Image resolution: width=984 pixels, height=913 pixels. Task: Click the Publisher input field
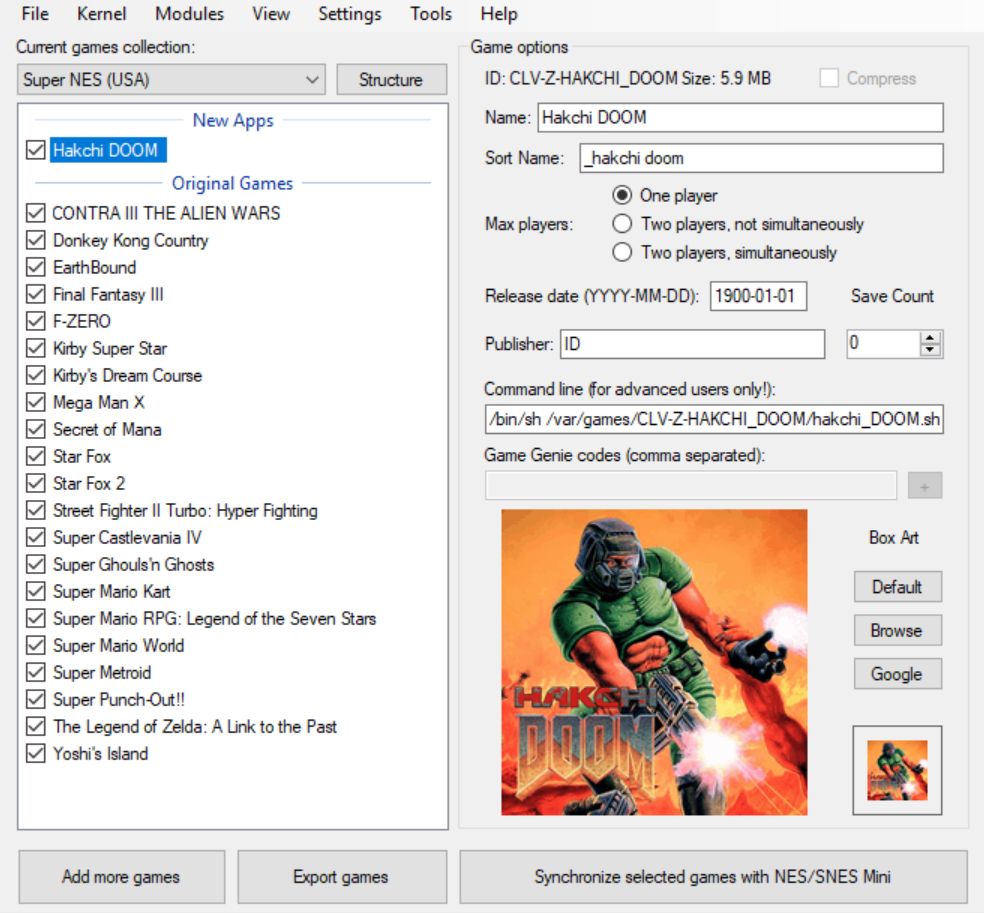[x=692, y=344]
